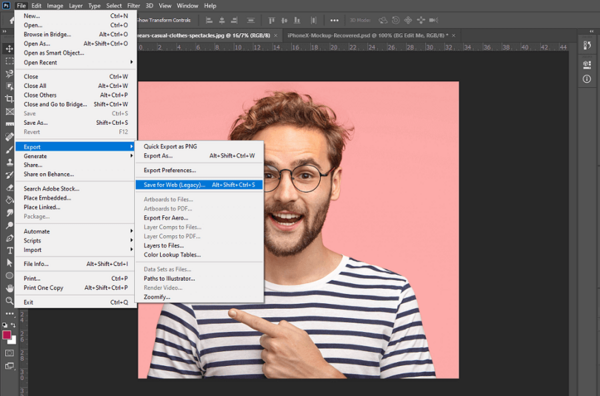Screen dimensions: 600x396
Task: Open the Edit Toolbar three-dots button
Action: (x=9, y=313)
